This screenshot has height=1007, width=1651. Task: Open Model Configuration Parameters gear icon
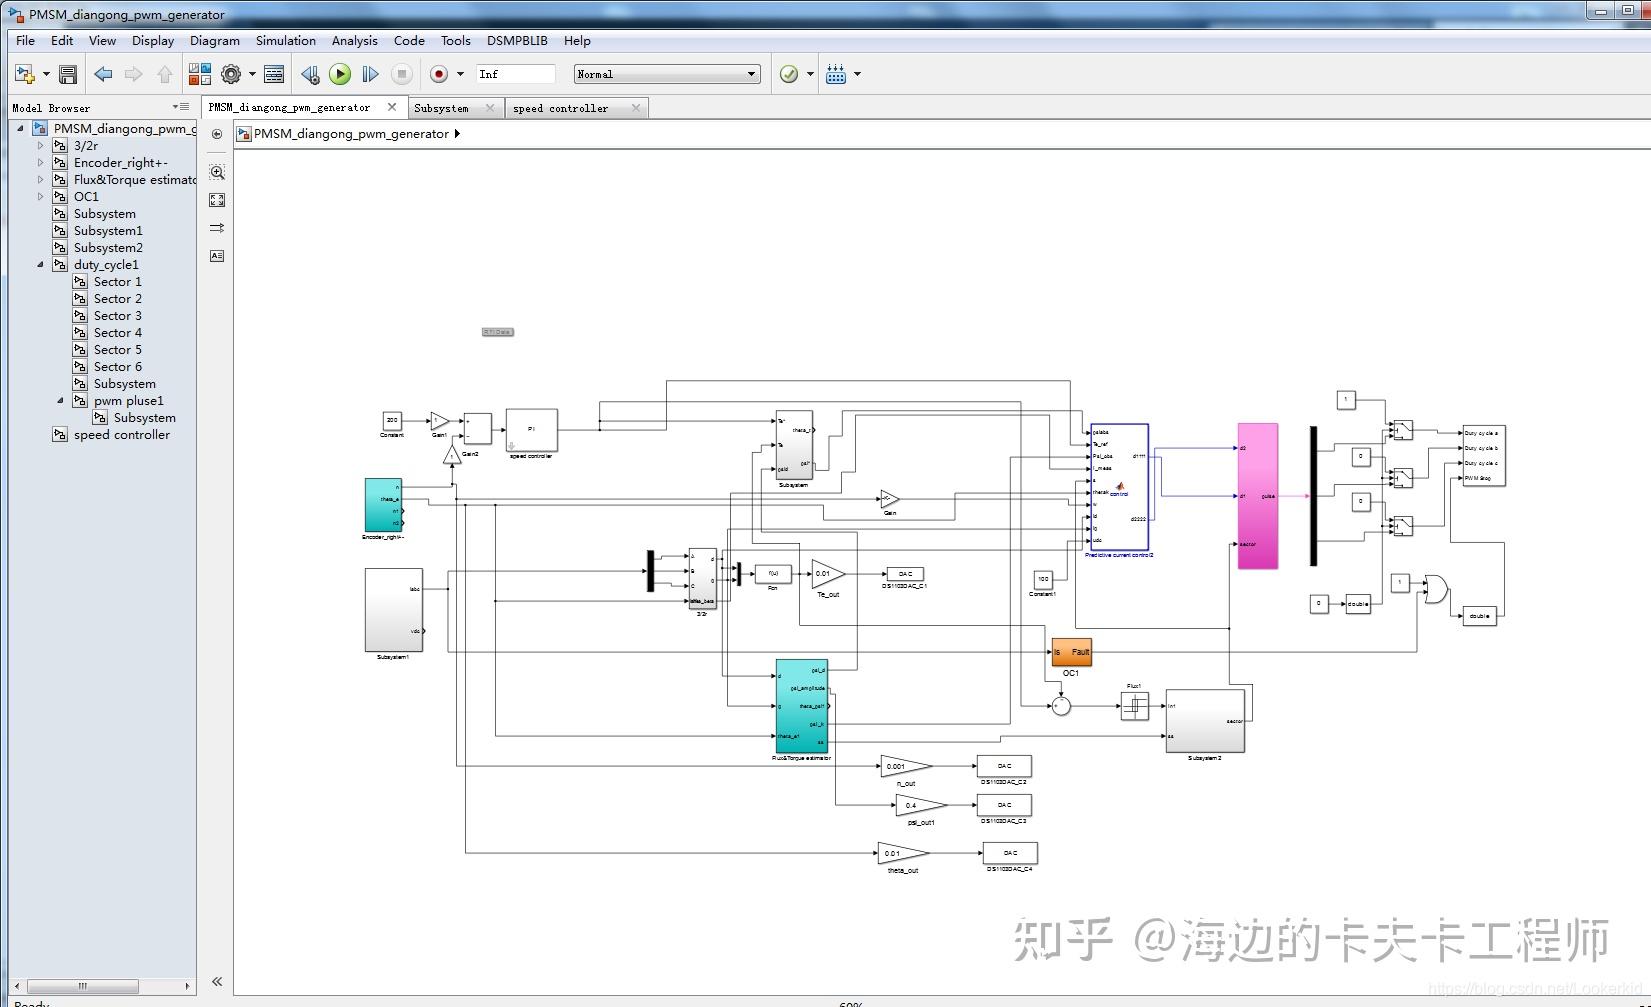tap(230, 73)
